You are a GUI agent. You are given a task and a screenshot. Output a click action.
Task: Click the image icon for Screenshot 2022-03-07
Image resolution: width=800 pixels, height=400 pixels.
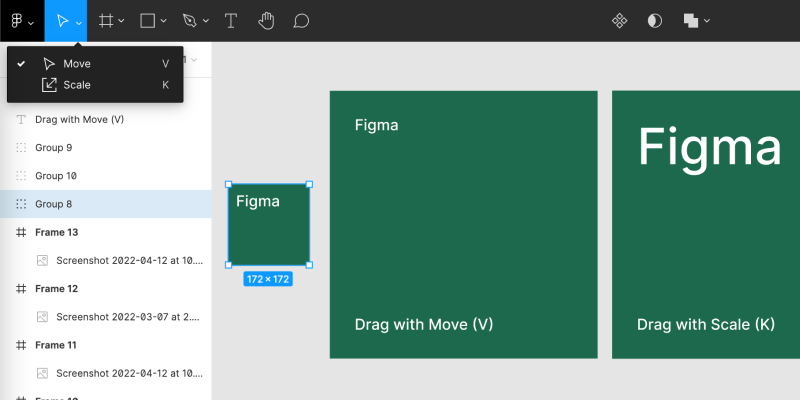click(x=42, y=317)
